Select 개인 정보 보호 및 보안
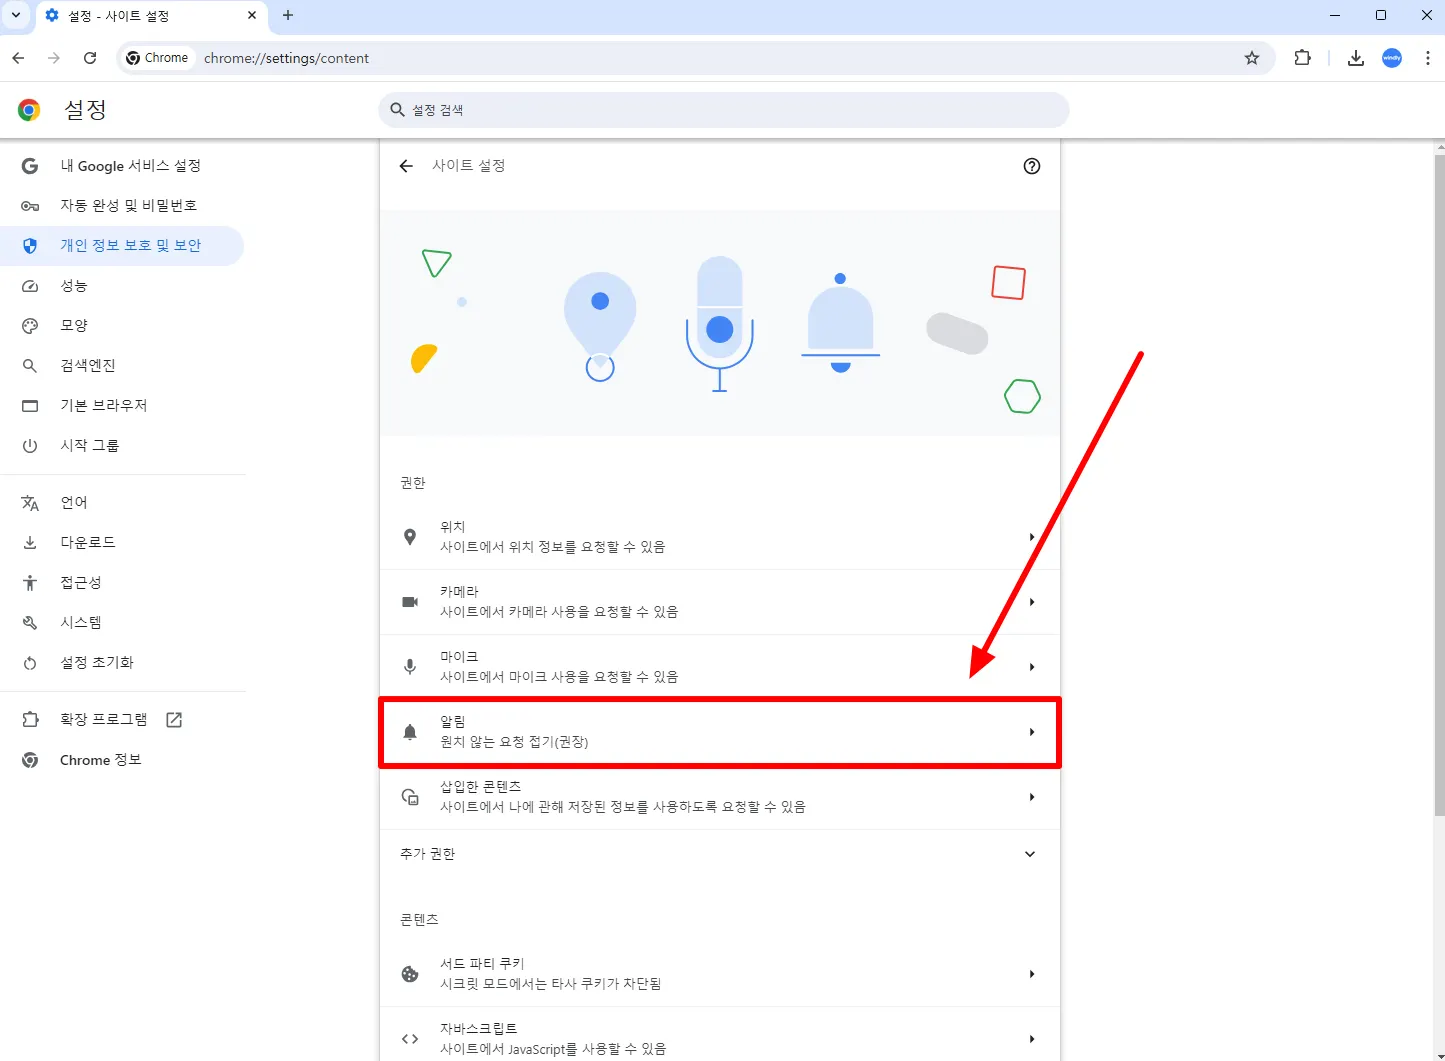The height and width of the screenshot is (1061, 1445). pos(122,246)
